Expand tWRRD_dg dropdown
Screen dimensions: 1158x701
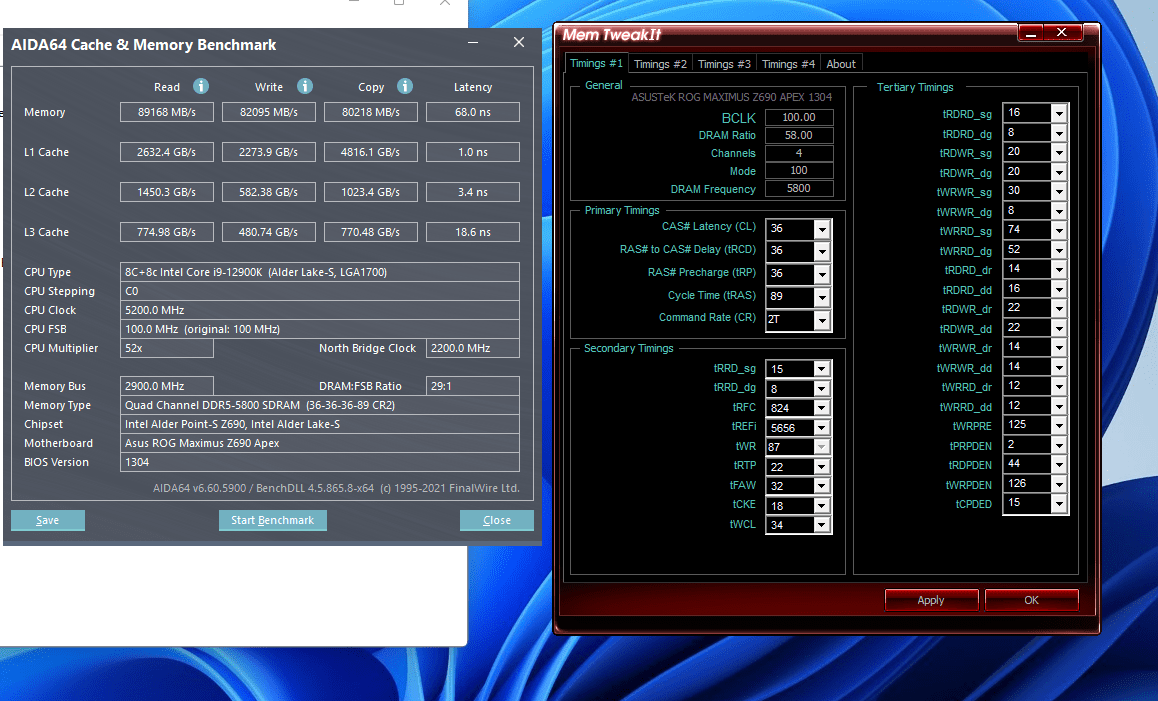(1059, 250)
